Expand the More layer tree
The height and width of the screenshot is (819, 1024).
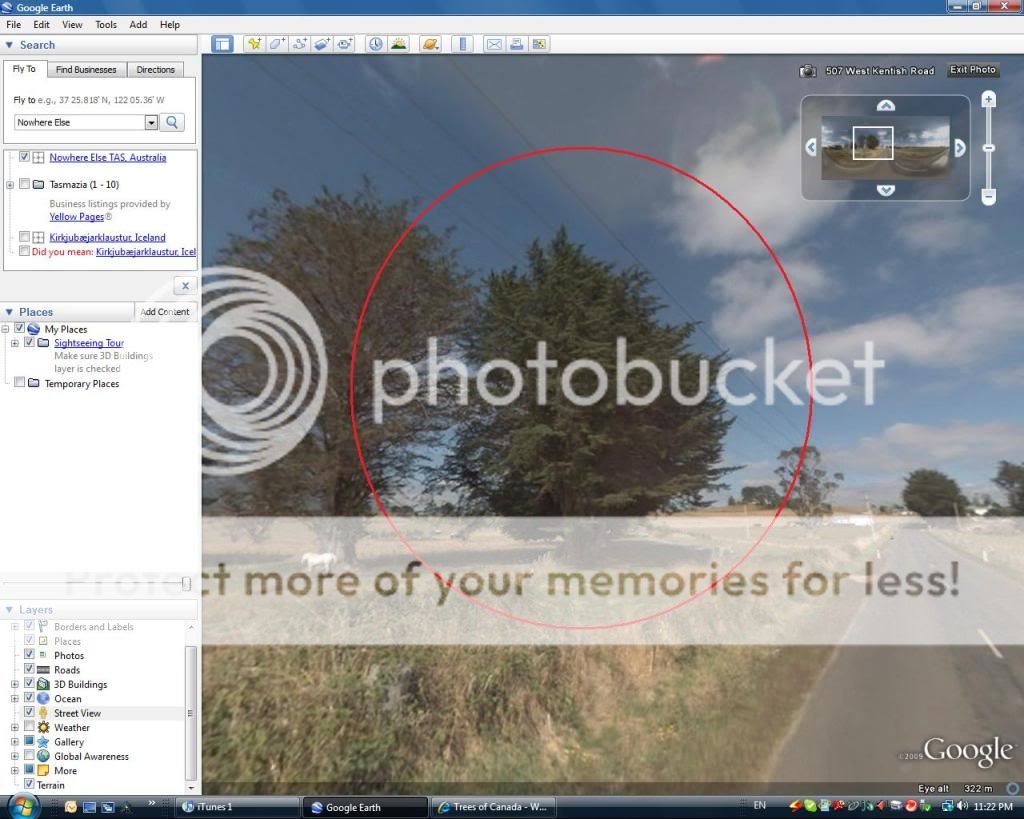(14, 771)
